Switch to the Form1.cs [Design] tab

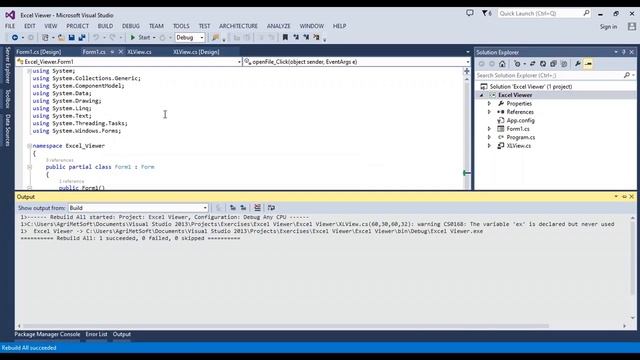coord(39,52)
